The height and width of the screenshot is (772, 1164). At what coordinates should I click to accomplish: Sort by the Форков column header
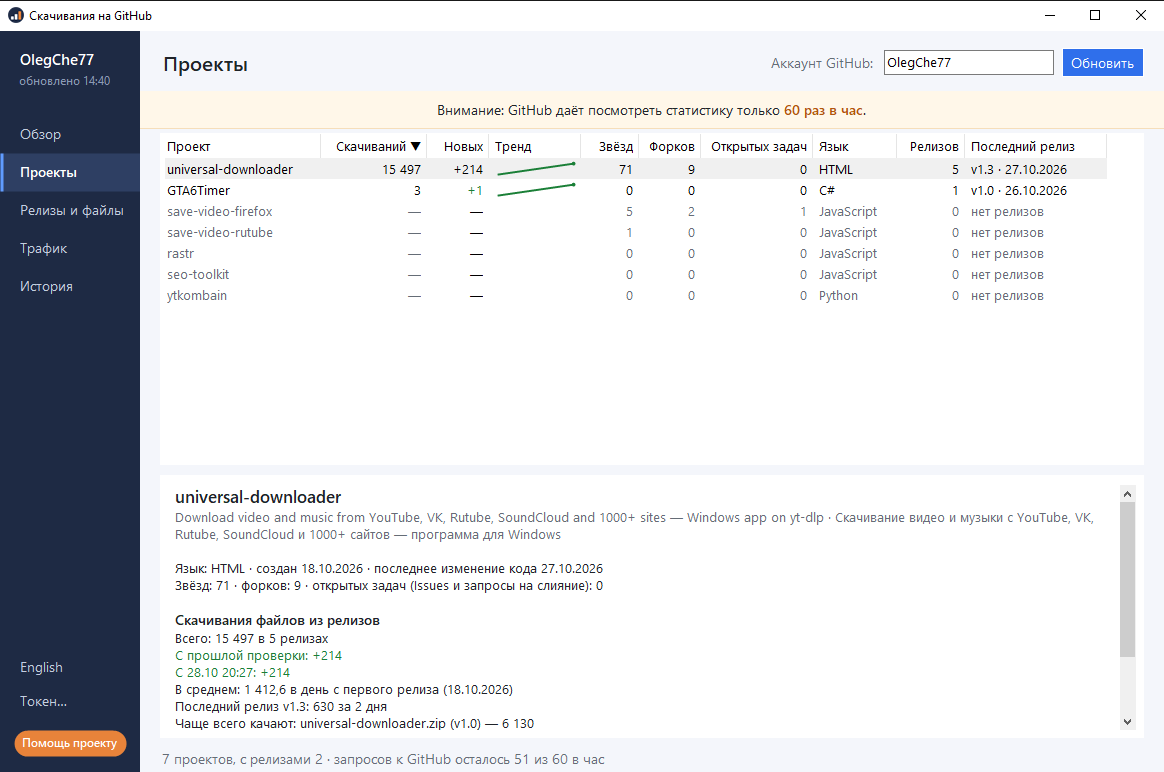pos(668,147)
